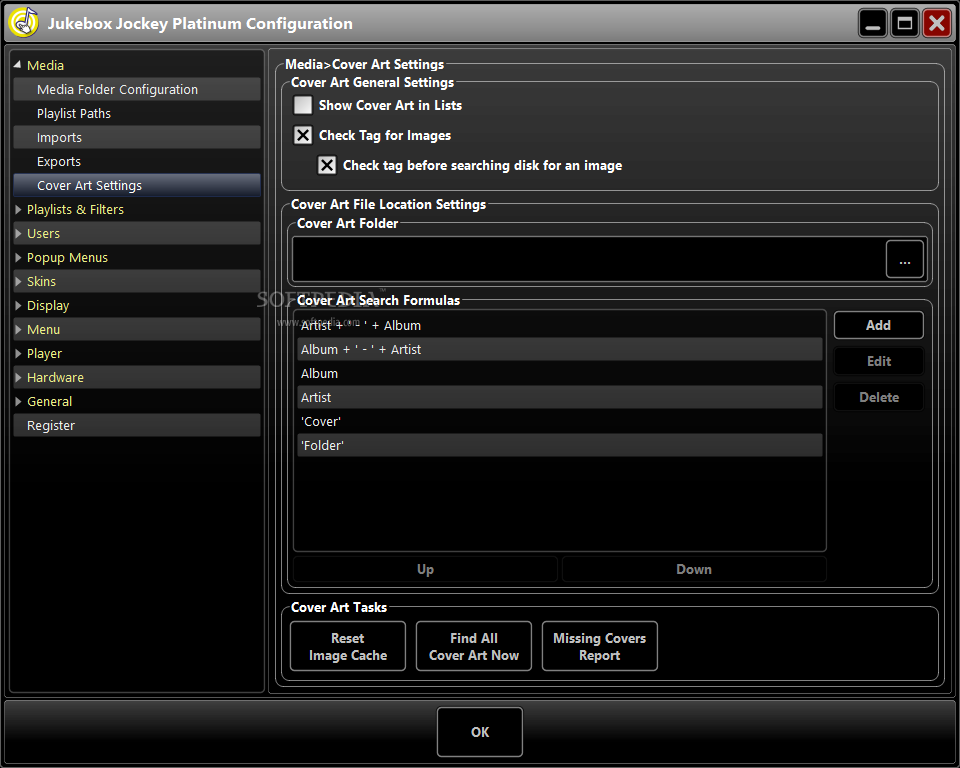Expand the Users section arrow

coord(18,233)
